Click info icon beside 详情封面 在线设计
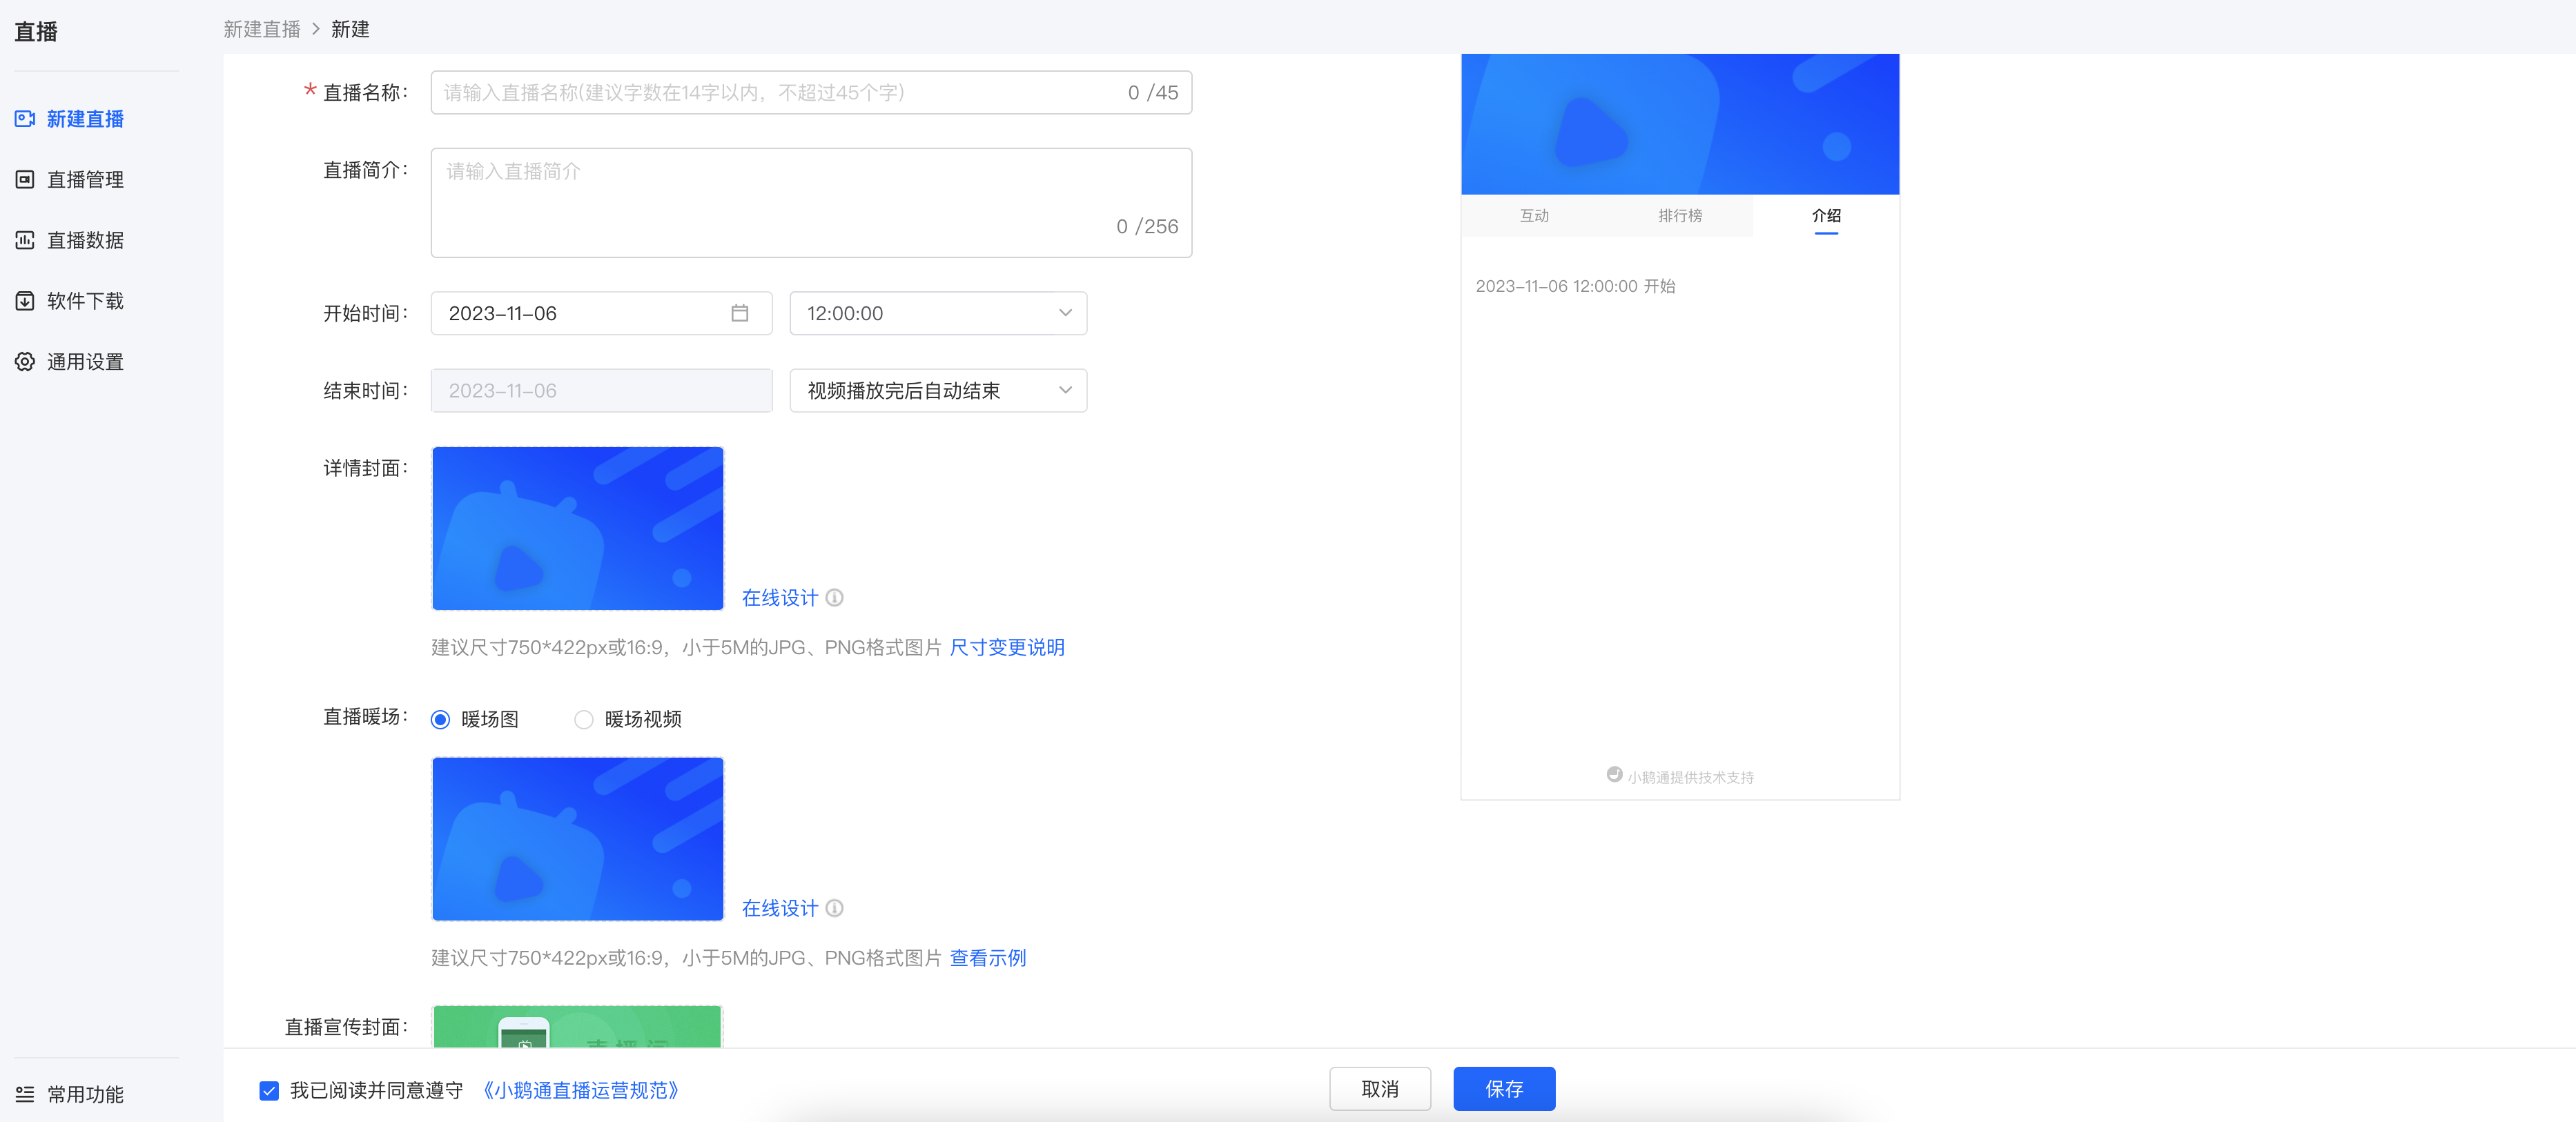The image size is (2576, 1122). coord(835,598)
